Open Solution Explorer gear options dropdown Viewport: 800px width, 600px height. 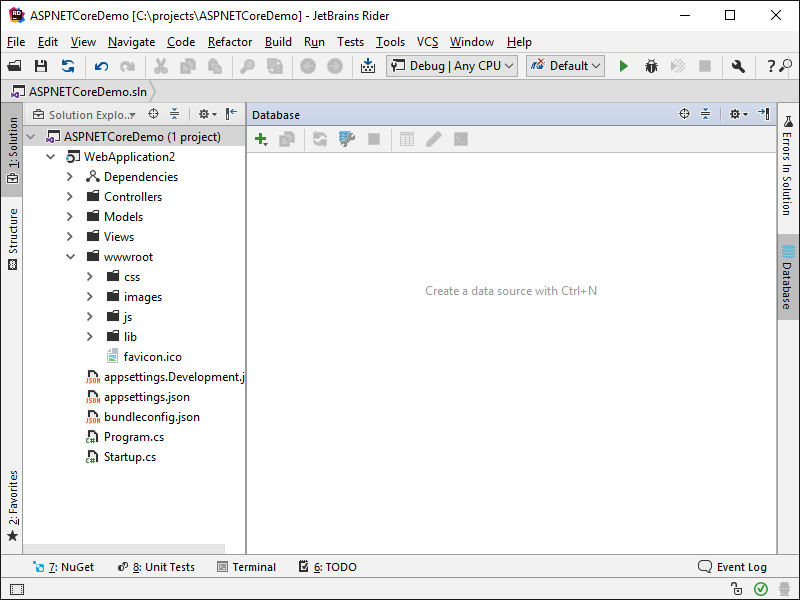point(208,114)
